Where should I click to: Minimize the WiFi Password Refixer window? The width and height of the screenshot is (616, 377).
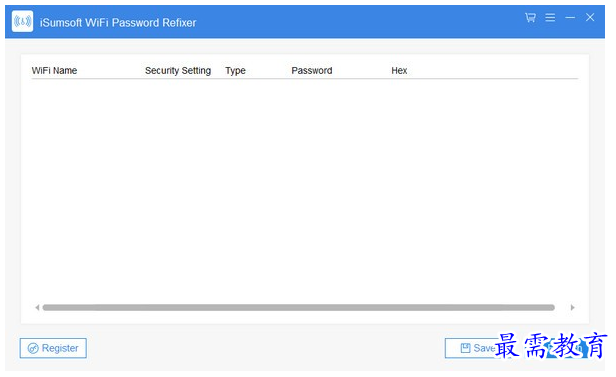570,18
